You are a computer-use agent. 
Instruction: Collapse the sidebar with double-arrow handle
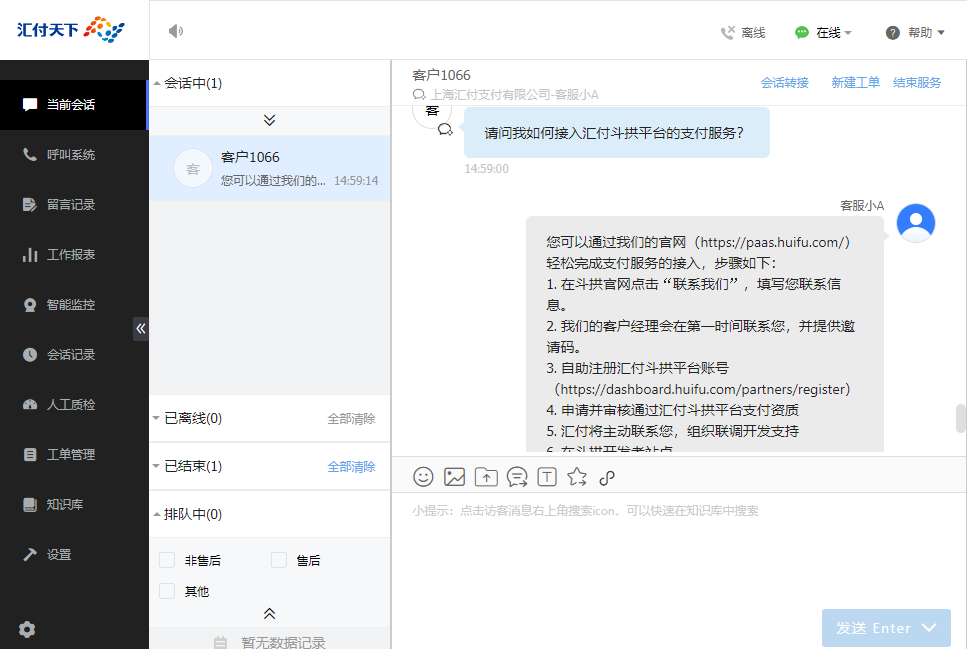coord(141,328)
